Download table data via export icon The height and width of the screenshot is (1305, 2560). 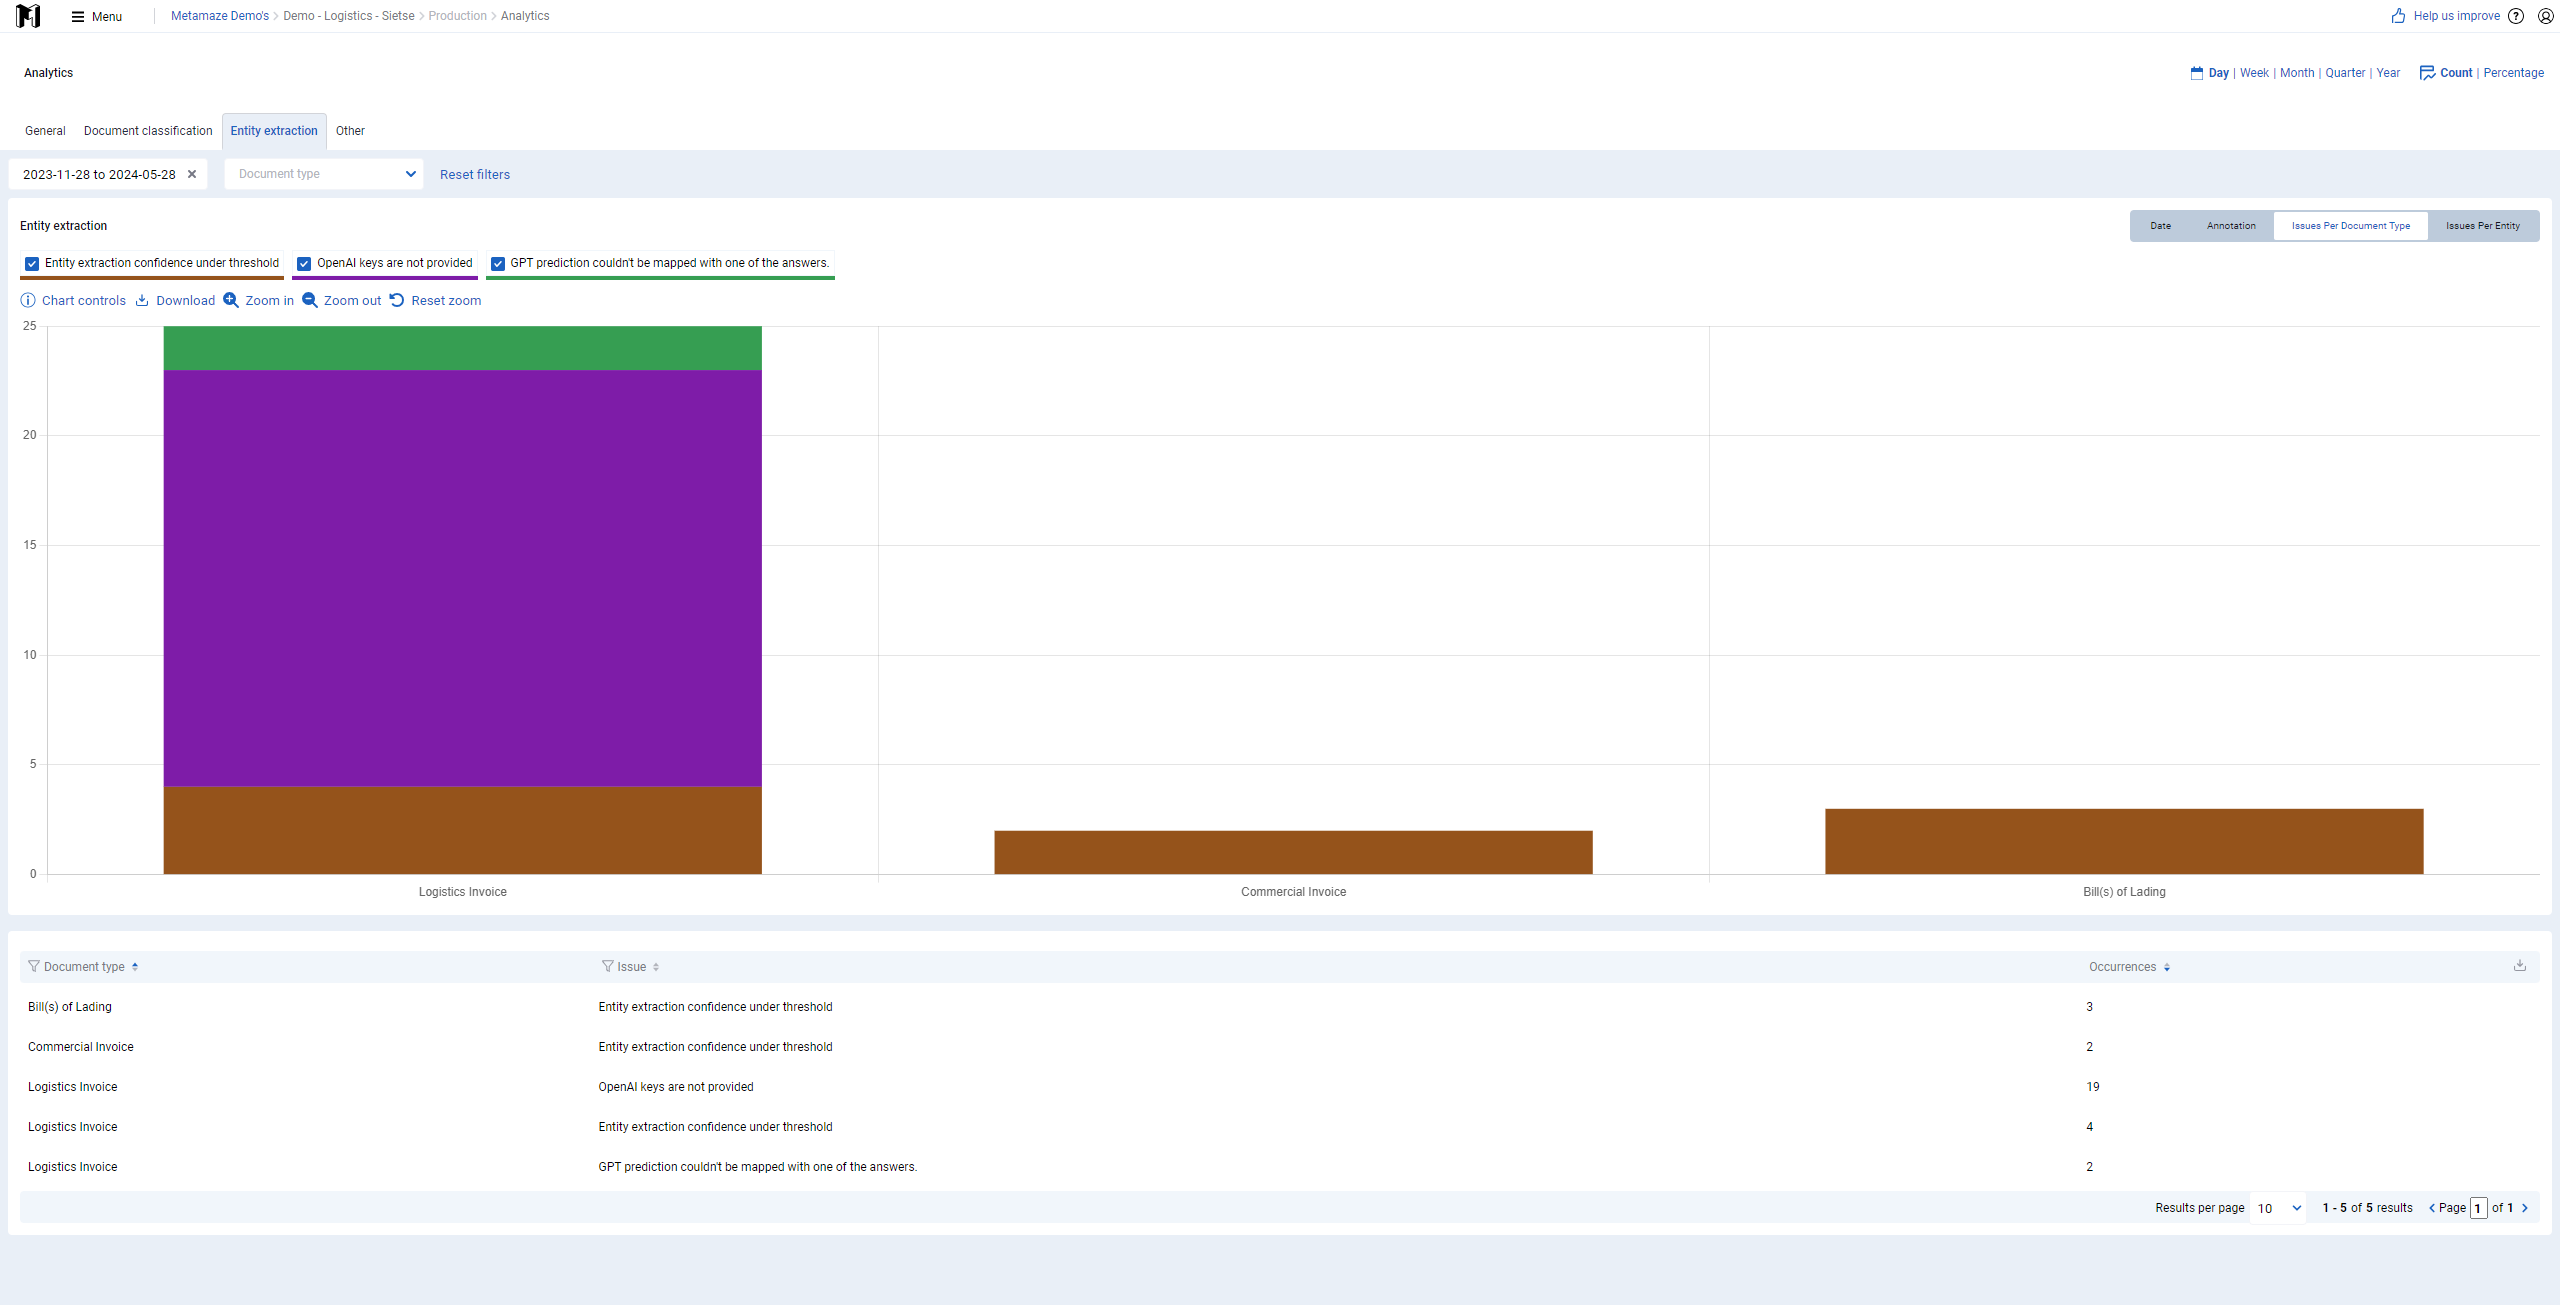coord(2519,965)
